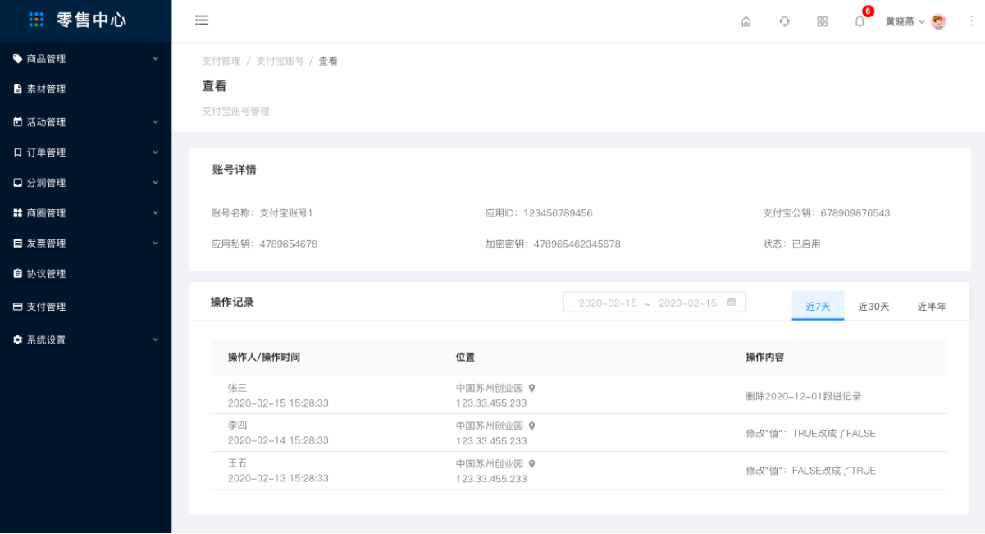Open the calendar icon in date range picker
The height and width of the screenshot is (534, 985).
tap(731, 302)
